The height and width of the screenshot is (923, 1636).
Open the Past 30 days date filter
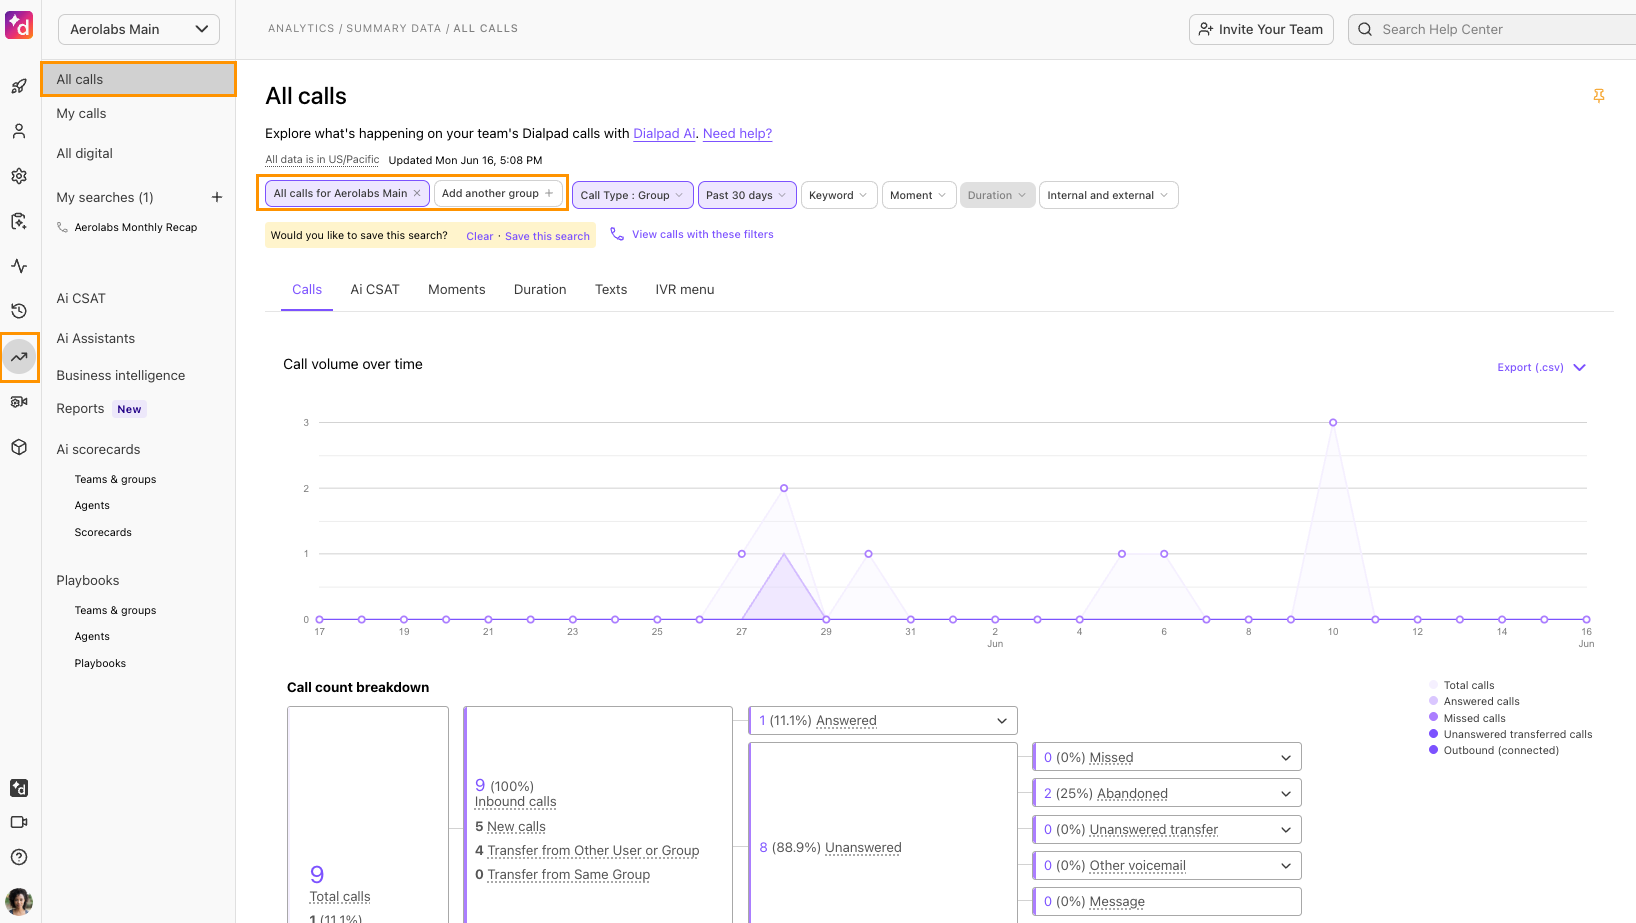pyautogui.click(x=747, y=195)
